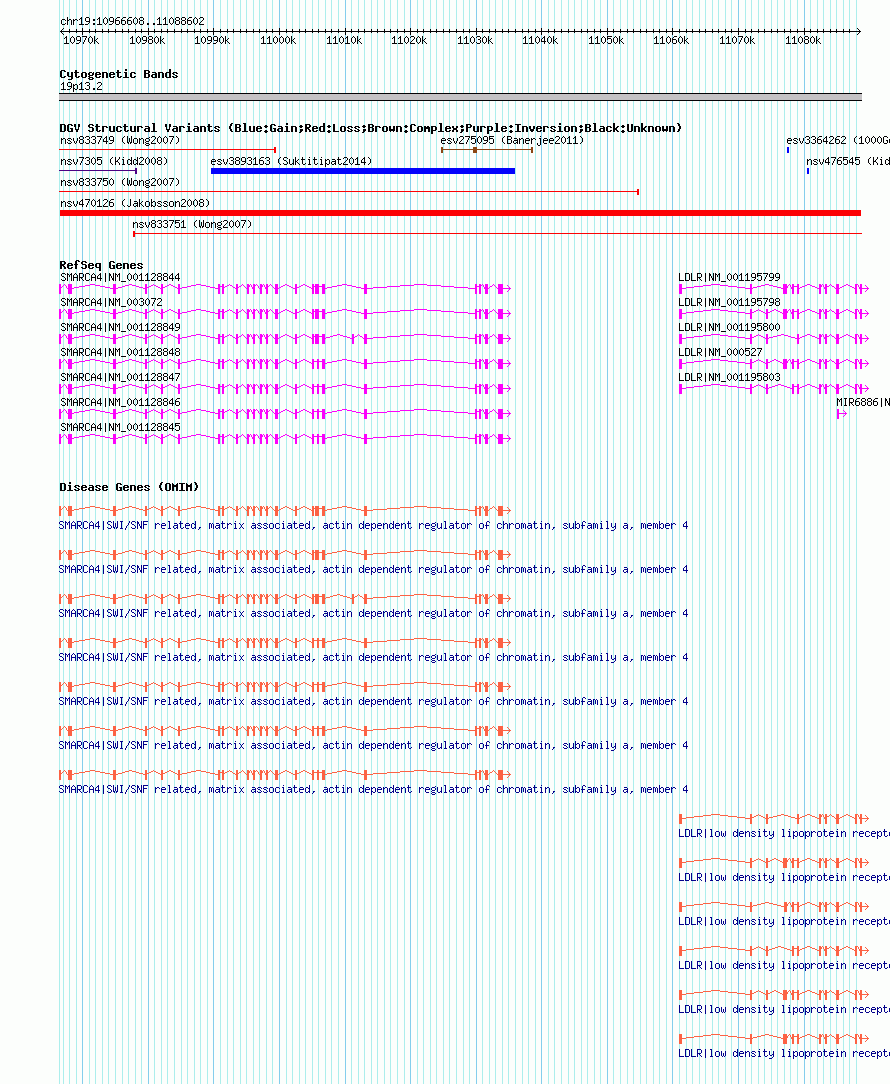890x1084 pixels.
Task: Click the 11000k ruler tick label
Action: coord(278,41)
